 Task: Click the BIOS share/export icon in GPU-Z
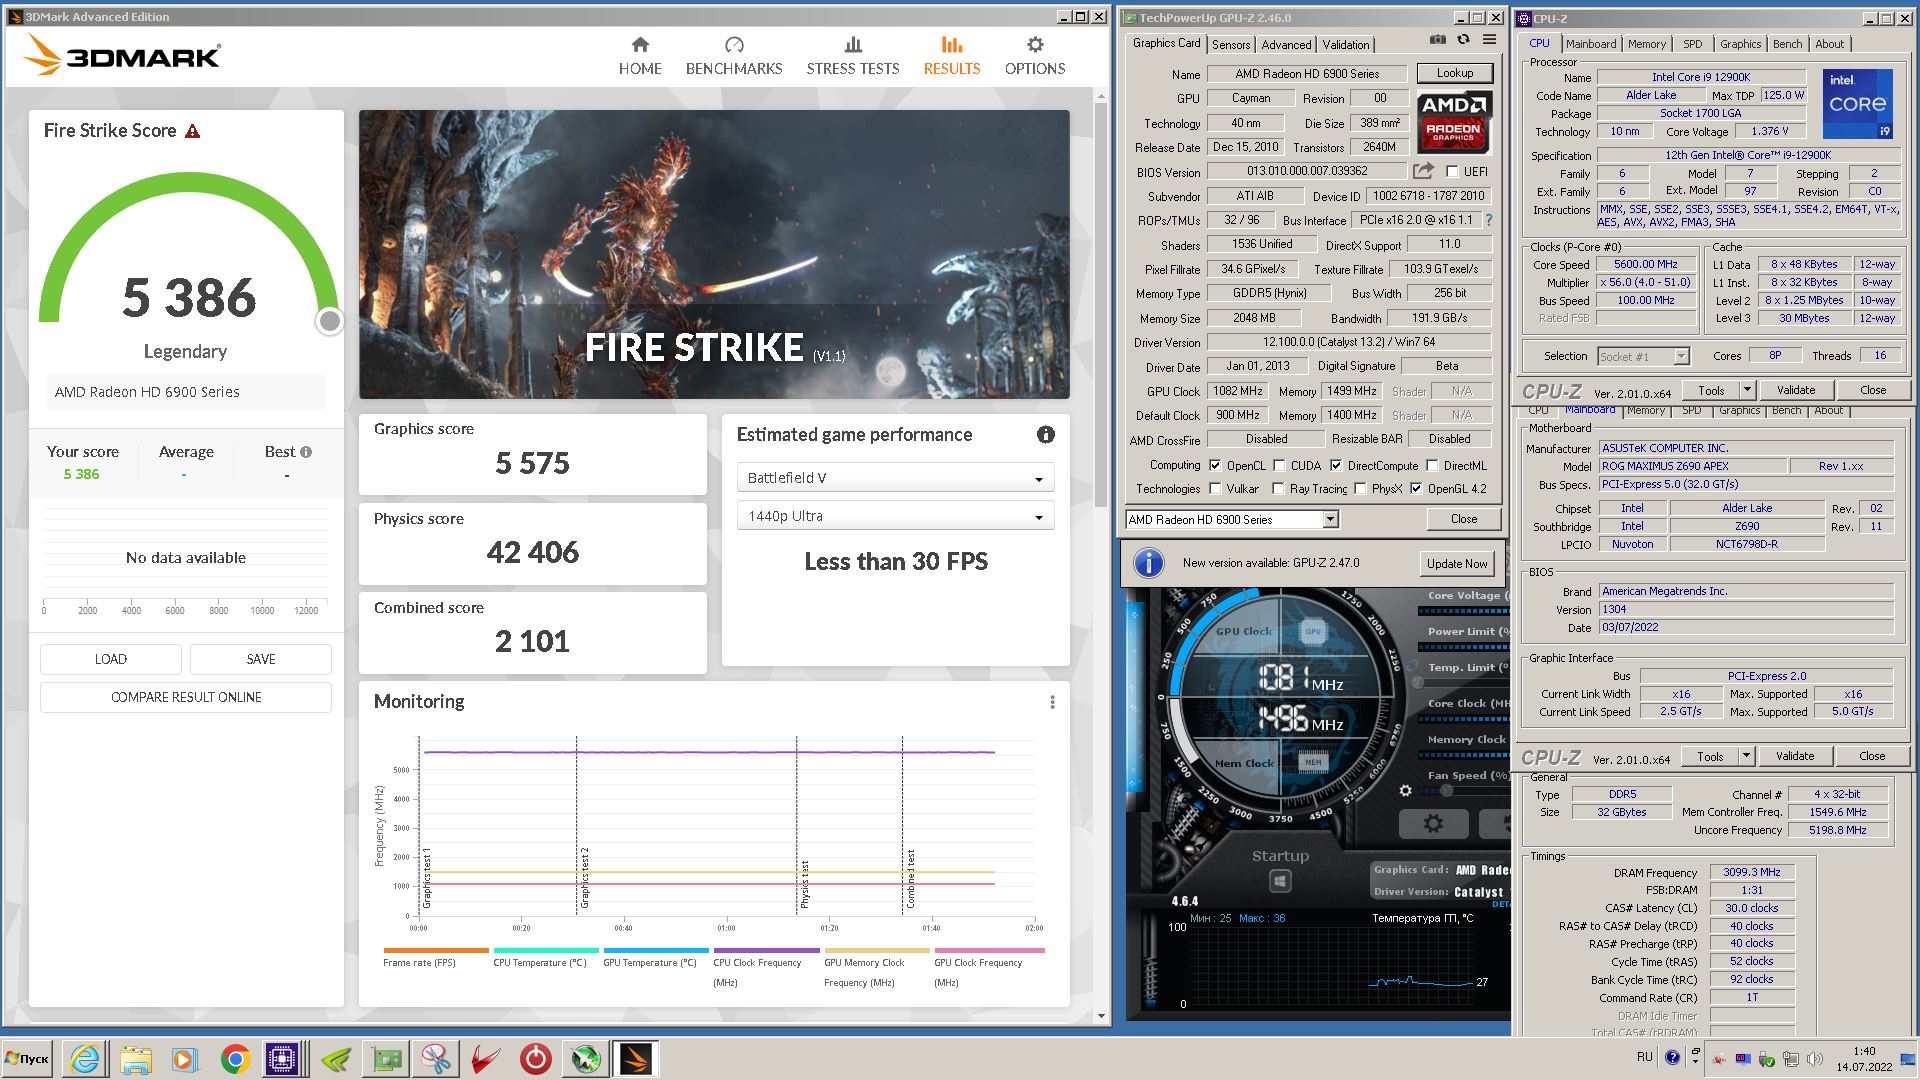coord(1423,171)
